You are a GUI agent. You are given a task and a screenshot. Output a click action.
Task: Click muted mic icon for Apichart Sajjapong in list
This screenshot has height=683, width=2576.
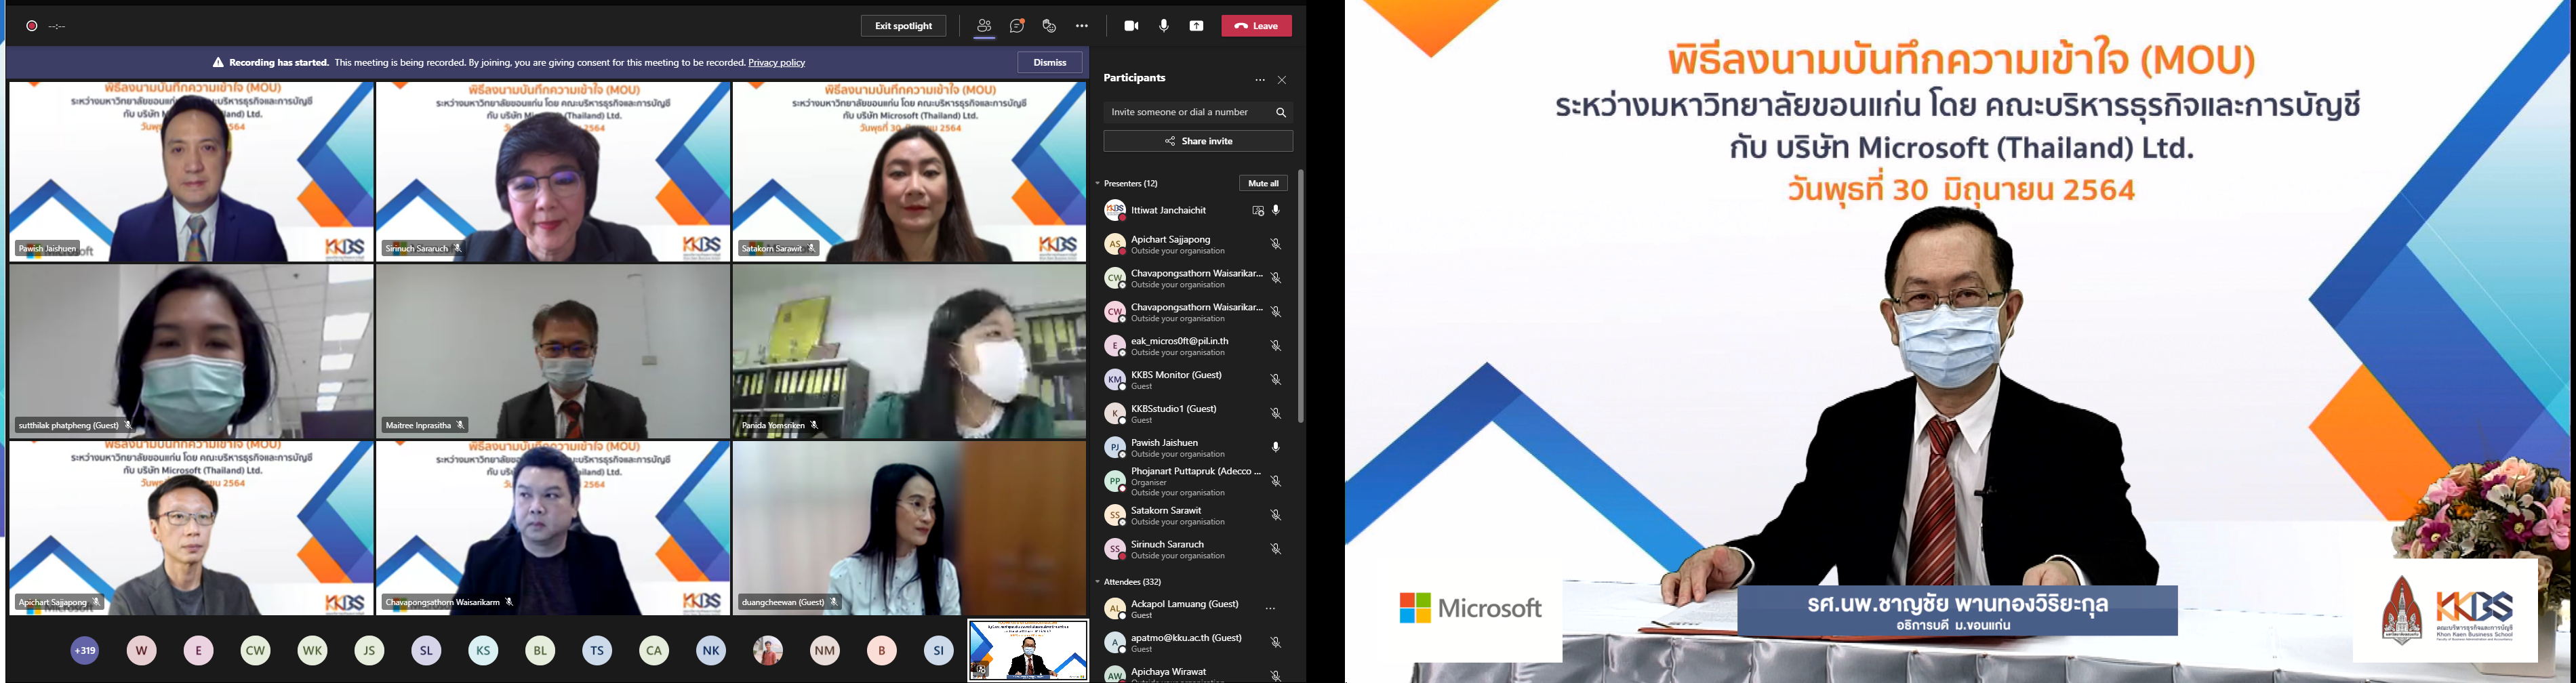point(1276,244)
